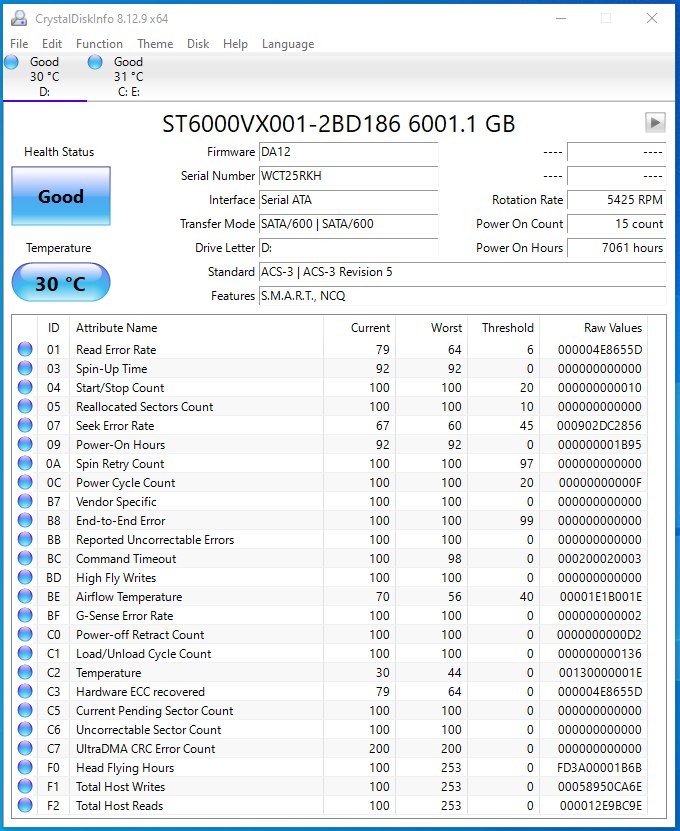Click the disk model title ST6000VX001-2BD186

coord(339,124)
